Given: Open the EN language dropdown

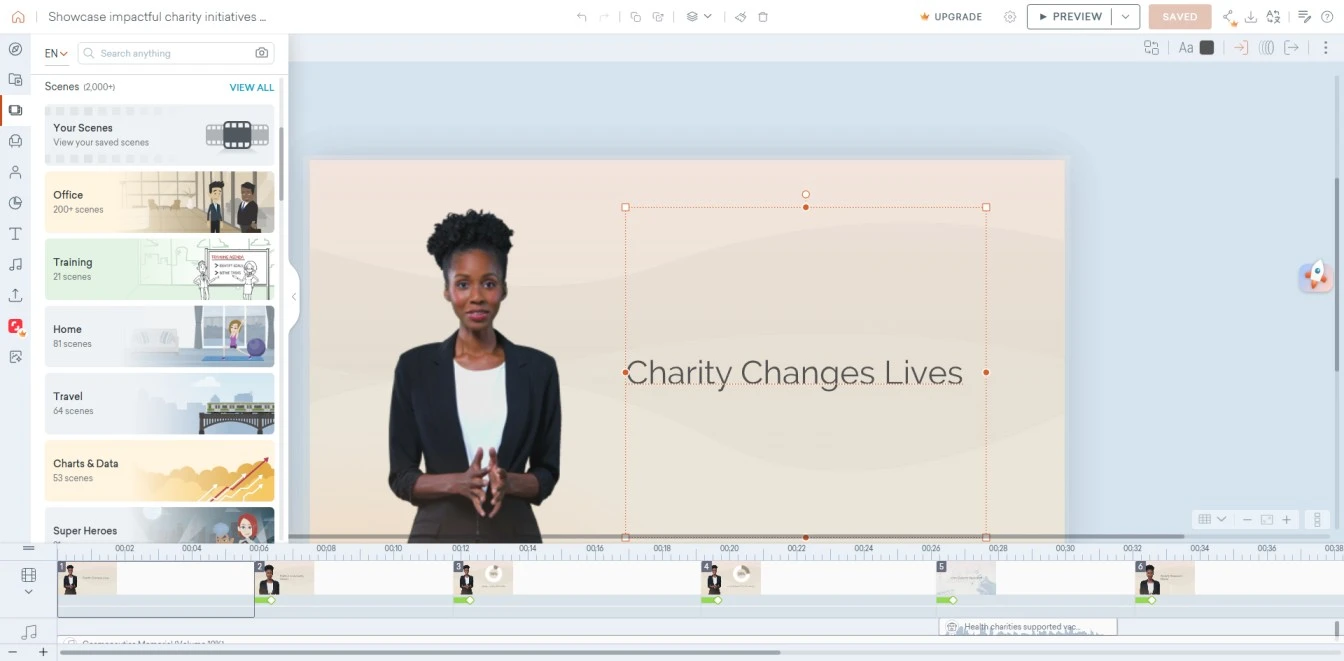Looking at the screenshot, I should coord(56,54).
